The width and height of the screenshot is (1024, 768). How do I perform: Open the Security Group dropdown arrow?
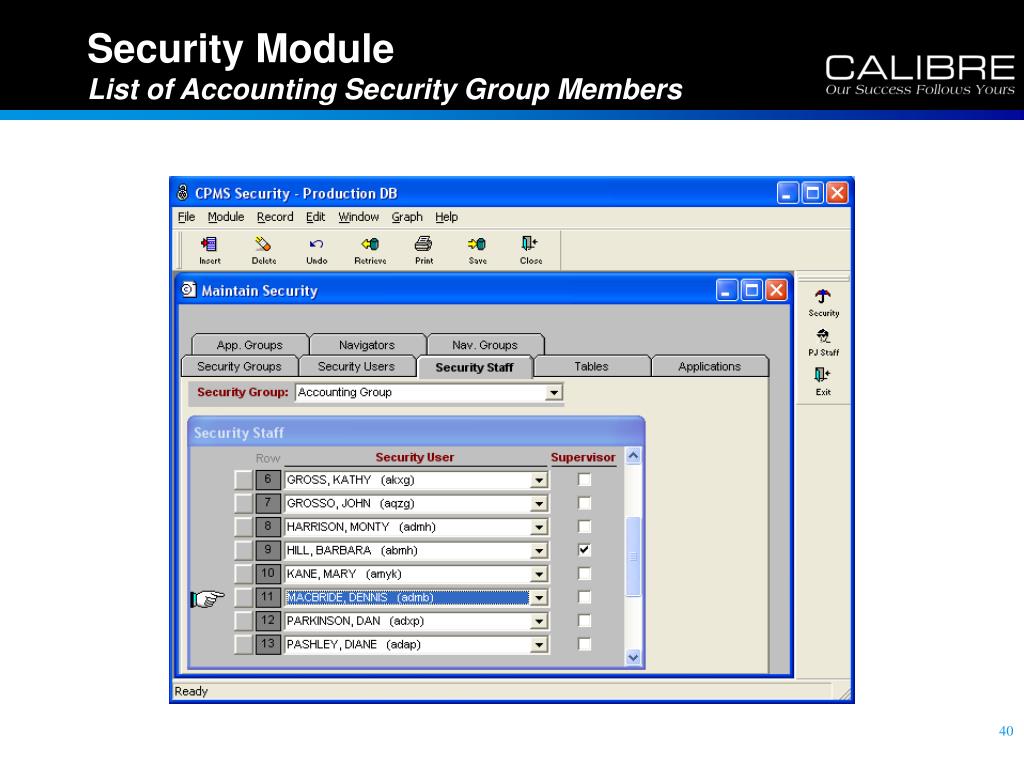point(554,392)
